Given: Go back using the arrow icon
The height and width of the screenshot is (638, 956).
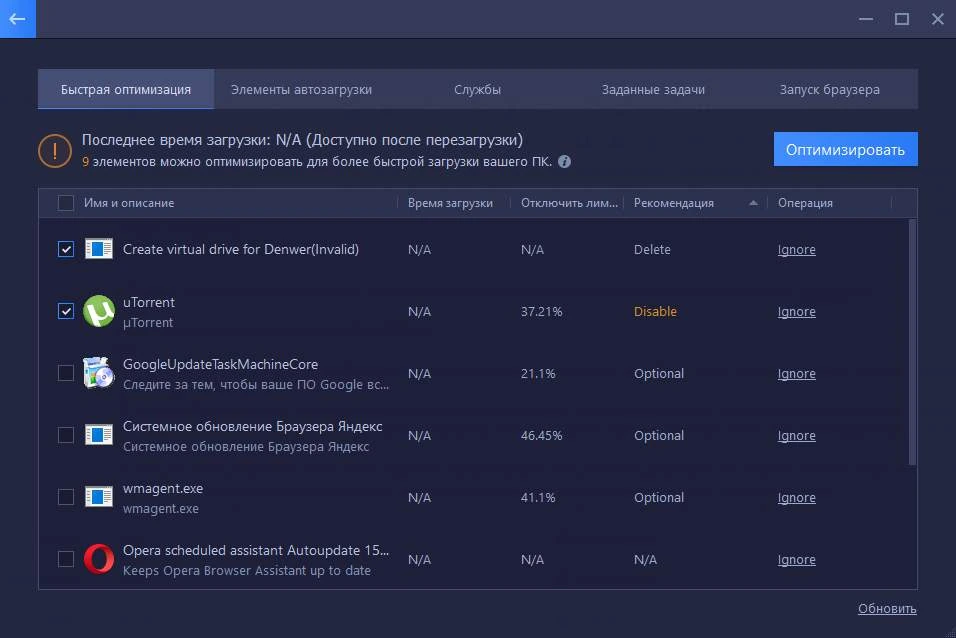Looking at the screenshot, I should (x=17, y=19).
